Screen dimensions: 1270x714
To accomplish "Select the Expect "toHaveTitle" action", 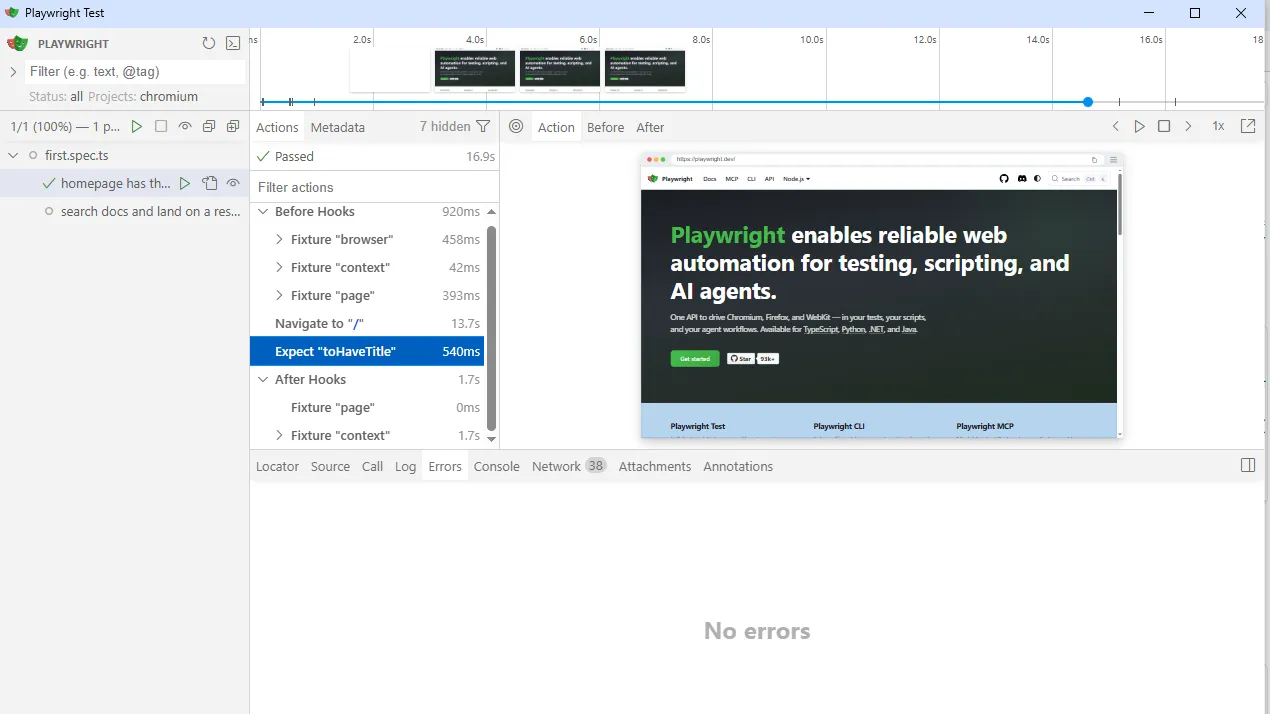I will pos(367,351).
